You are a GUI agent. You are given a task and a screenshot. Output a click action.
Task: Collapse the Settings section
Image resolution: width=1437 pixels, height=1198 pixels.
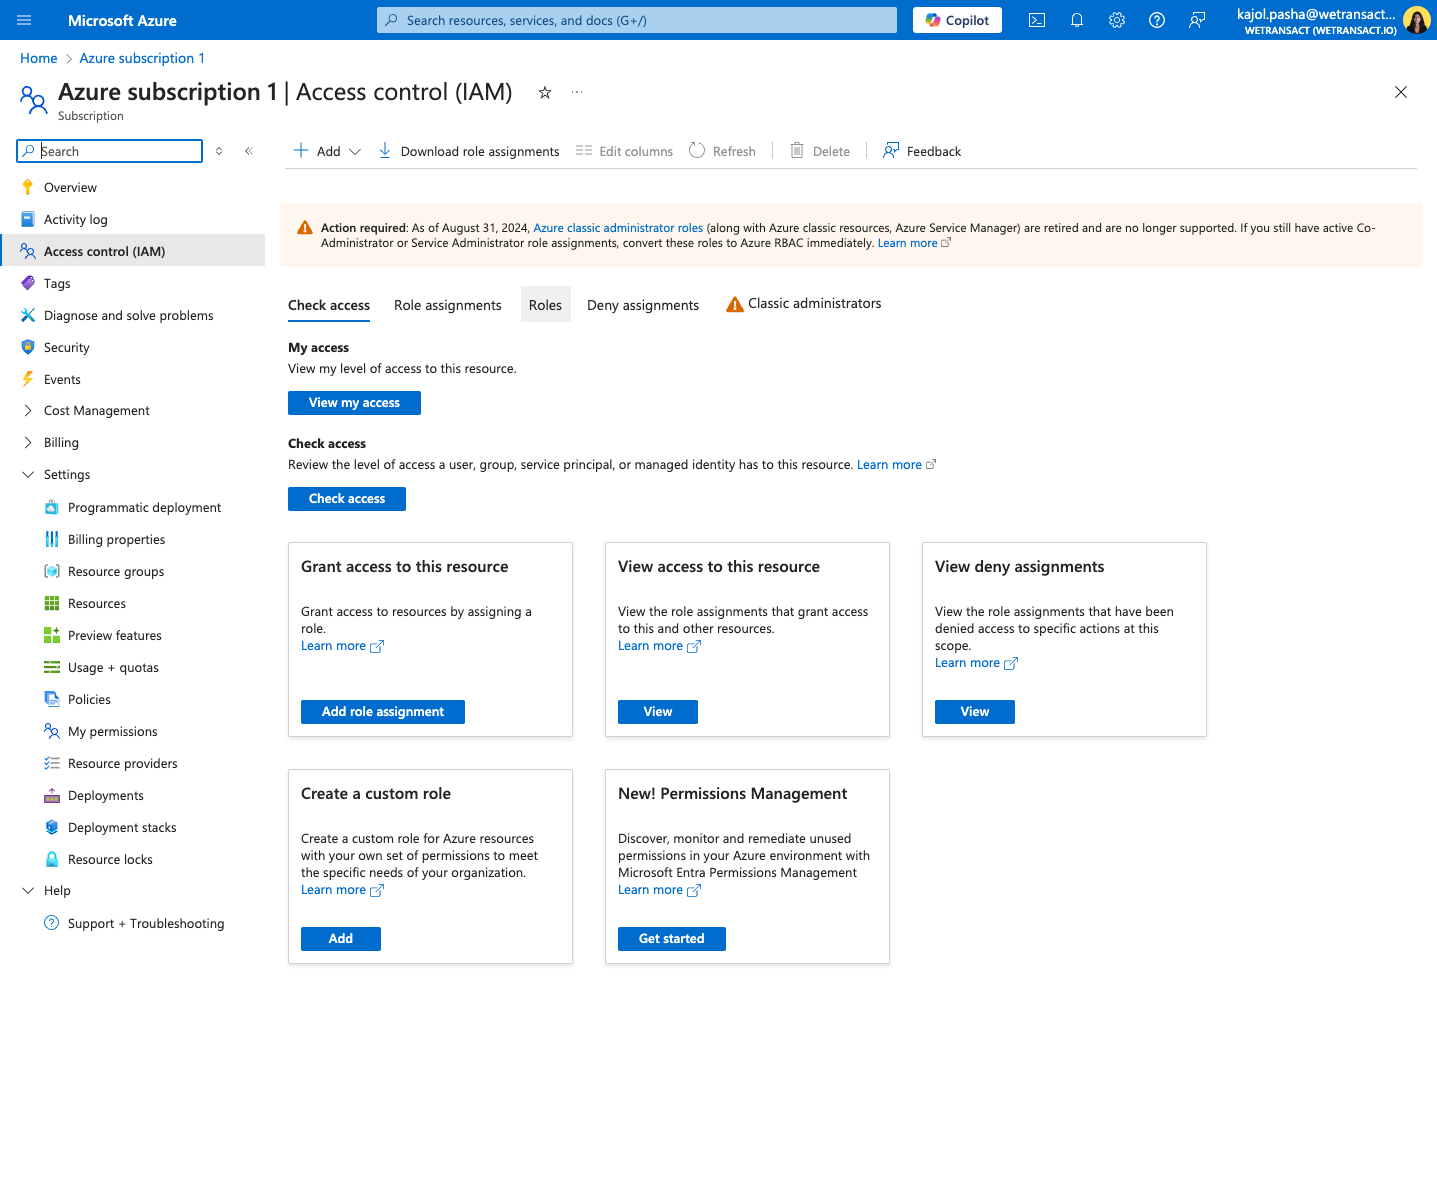tap(28, 474)
